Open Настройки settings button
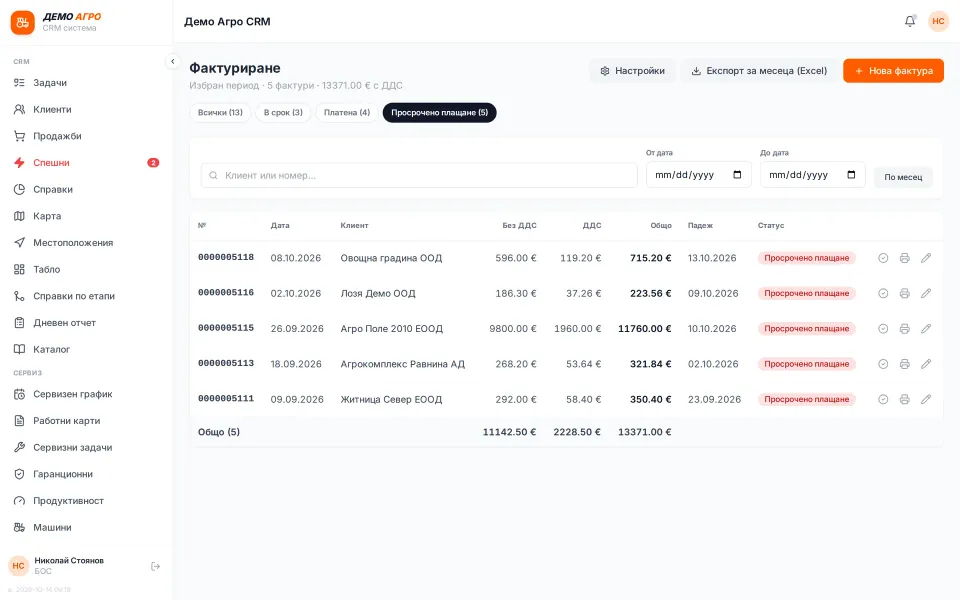Screen dimensions: 960x600 (632, 71)
